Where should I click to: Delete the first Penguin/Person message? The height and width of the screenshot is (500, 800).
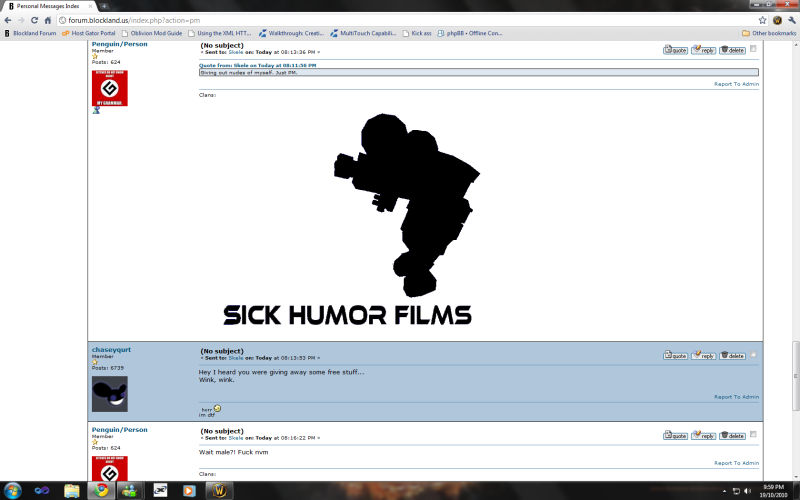(x=733, y=50)
